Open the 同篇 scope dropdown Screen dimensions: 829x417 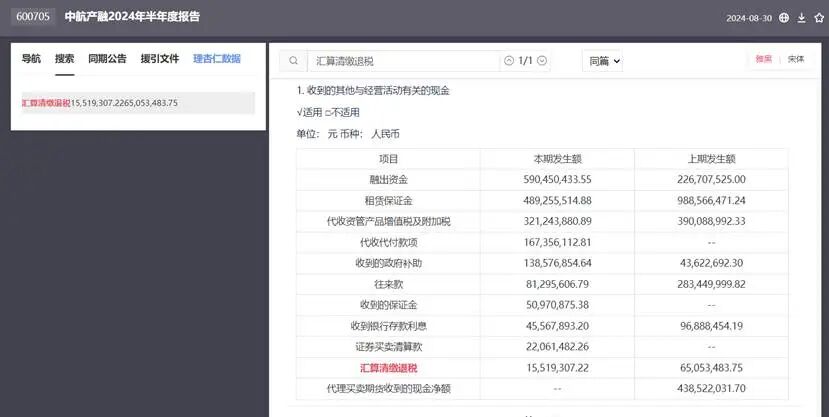604,61
